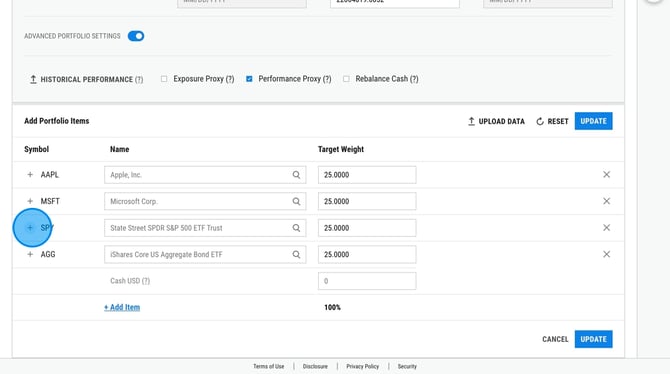Remove the AGG row with X
Image resolution: width=670 pixels, height=374 pixels.
[x=606, y=254]
